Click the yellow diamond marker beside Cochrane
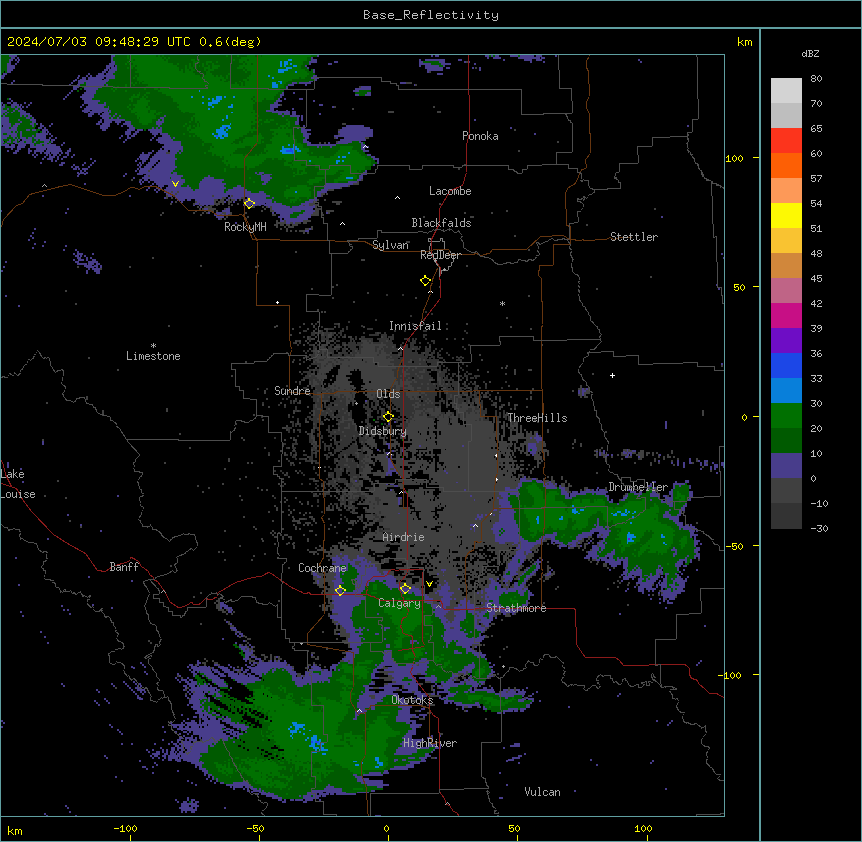 pos(340,590)
